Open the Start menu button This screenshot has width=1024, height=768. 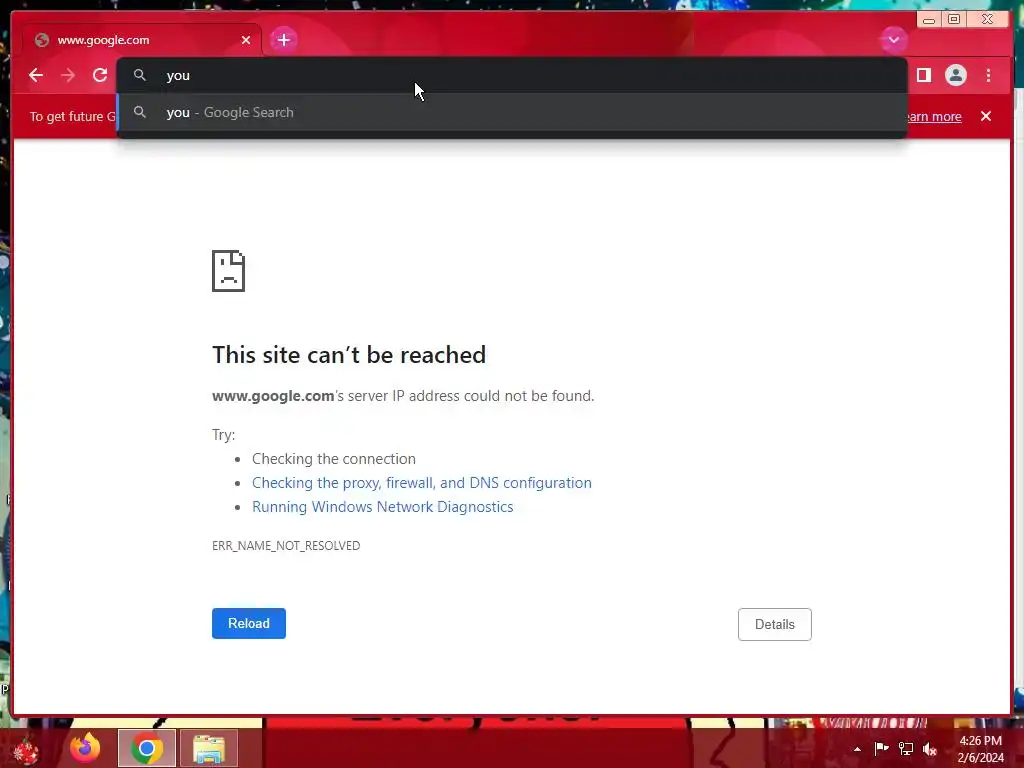click(x=26, y=750)
